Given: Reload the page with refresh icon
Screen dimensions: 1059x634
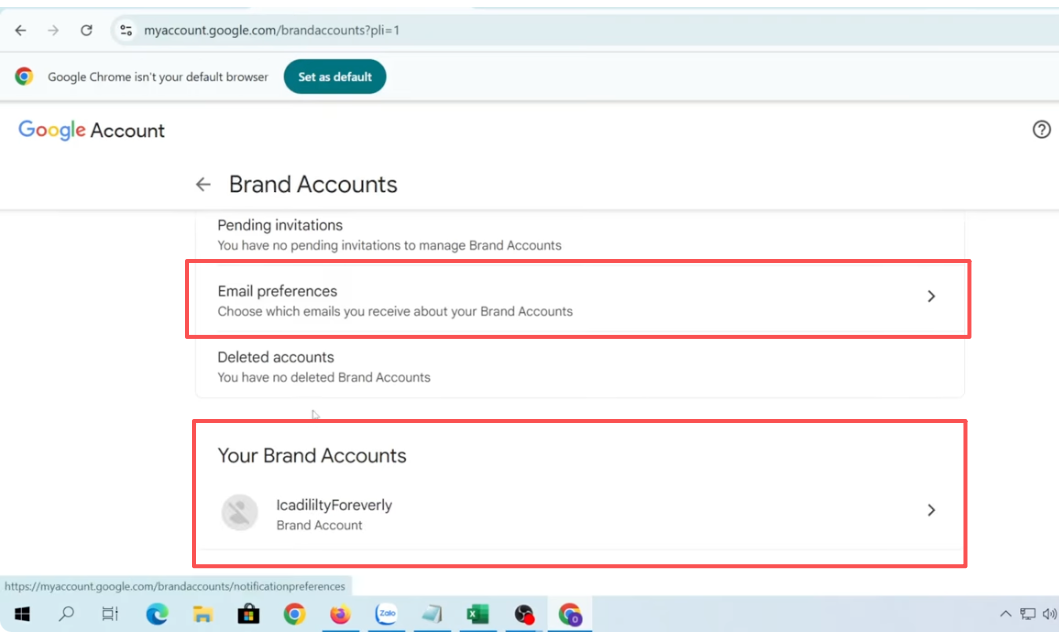Looking at the screenshot, I should [86, 30].
